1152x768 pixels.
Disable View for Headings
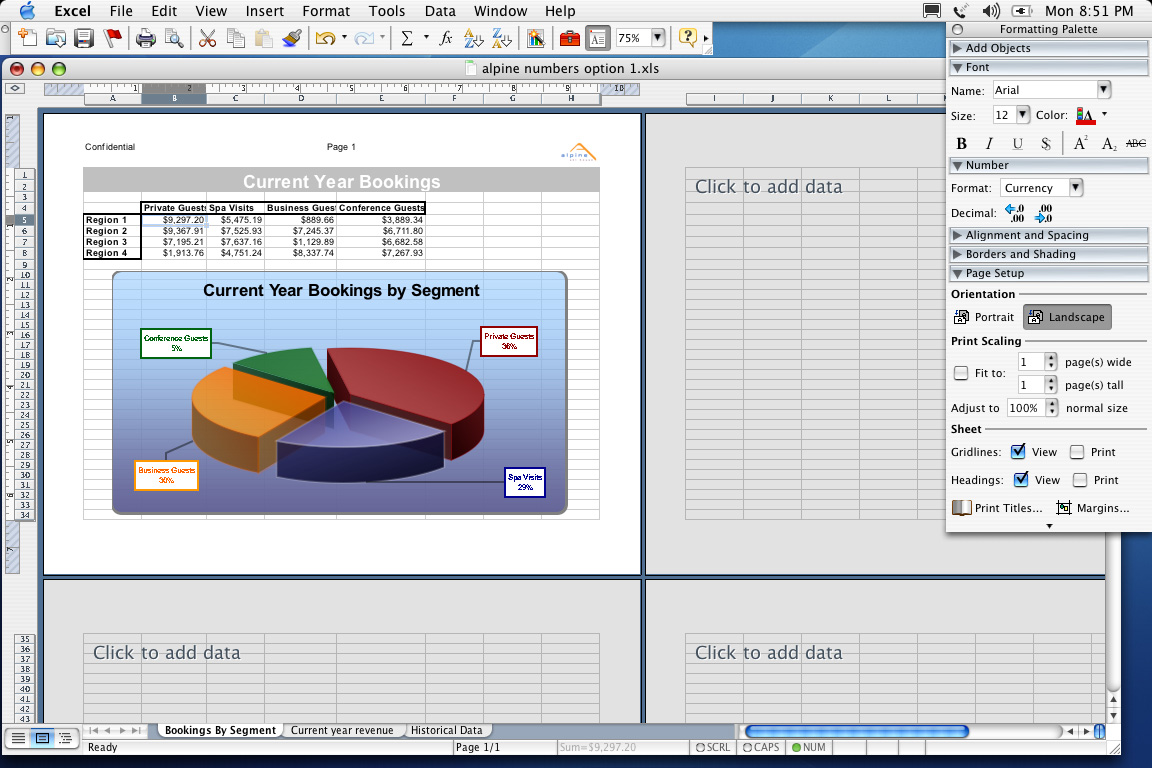1020,479
